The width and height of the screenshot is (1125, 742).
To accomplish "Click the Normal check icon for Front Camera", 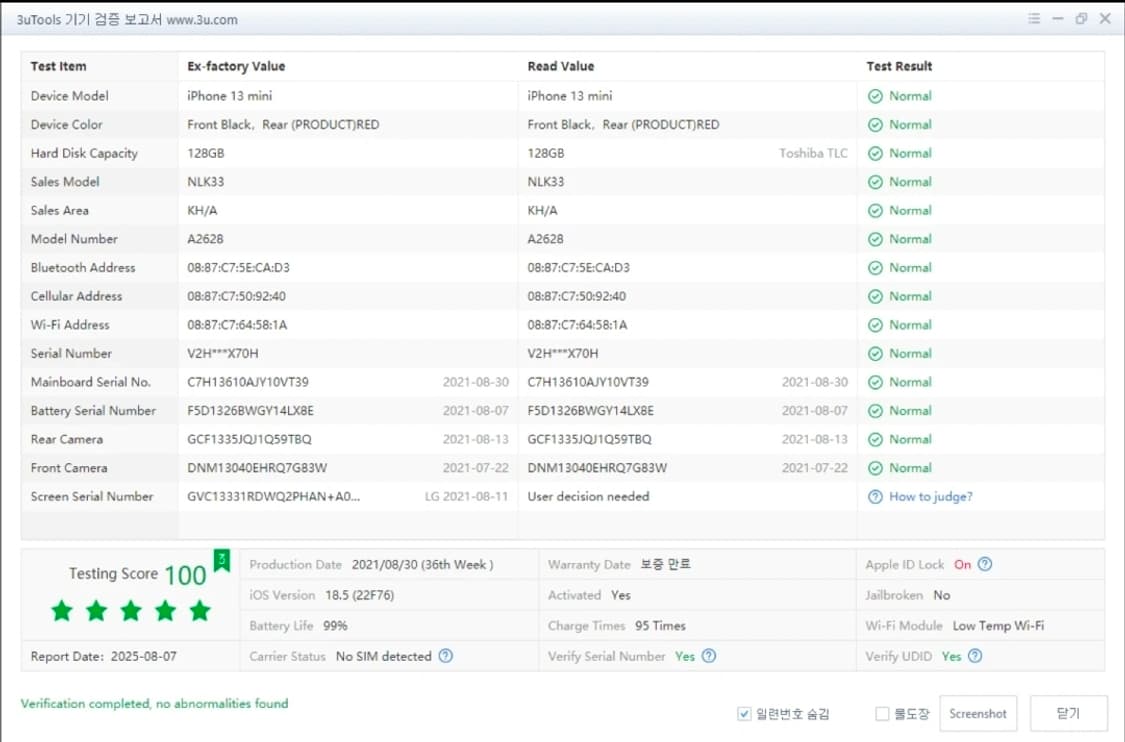I will [x=875, y=468].
